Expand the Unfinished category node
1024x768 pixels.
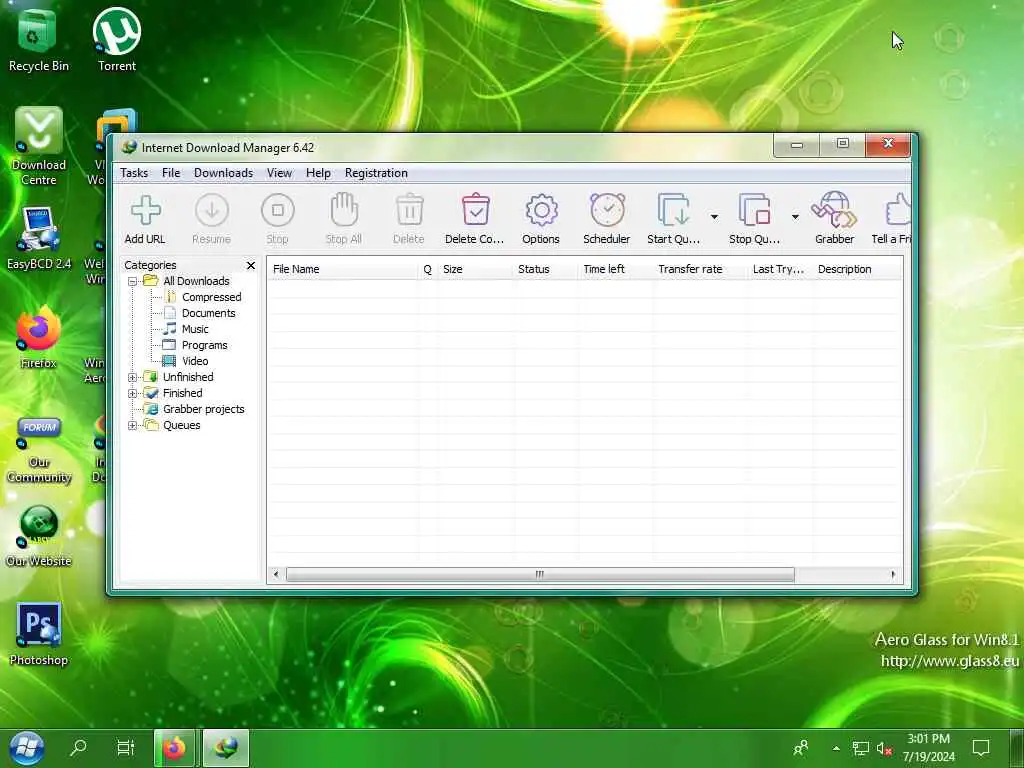click(x=133, y=377)
